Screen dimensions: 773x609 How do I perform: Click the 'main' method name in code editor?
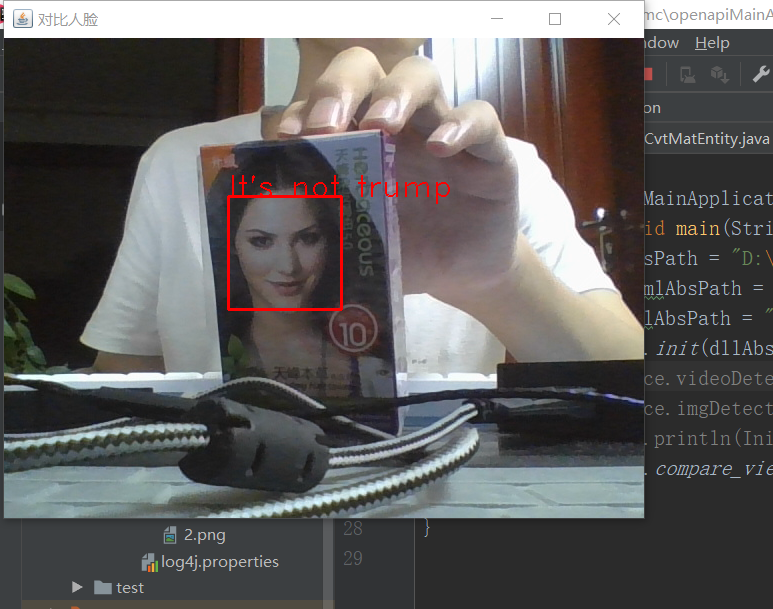coord(698,229)
